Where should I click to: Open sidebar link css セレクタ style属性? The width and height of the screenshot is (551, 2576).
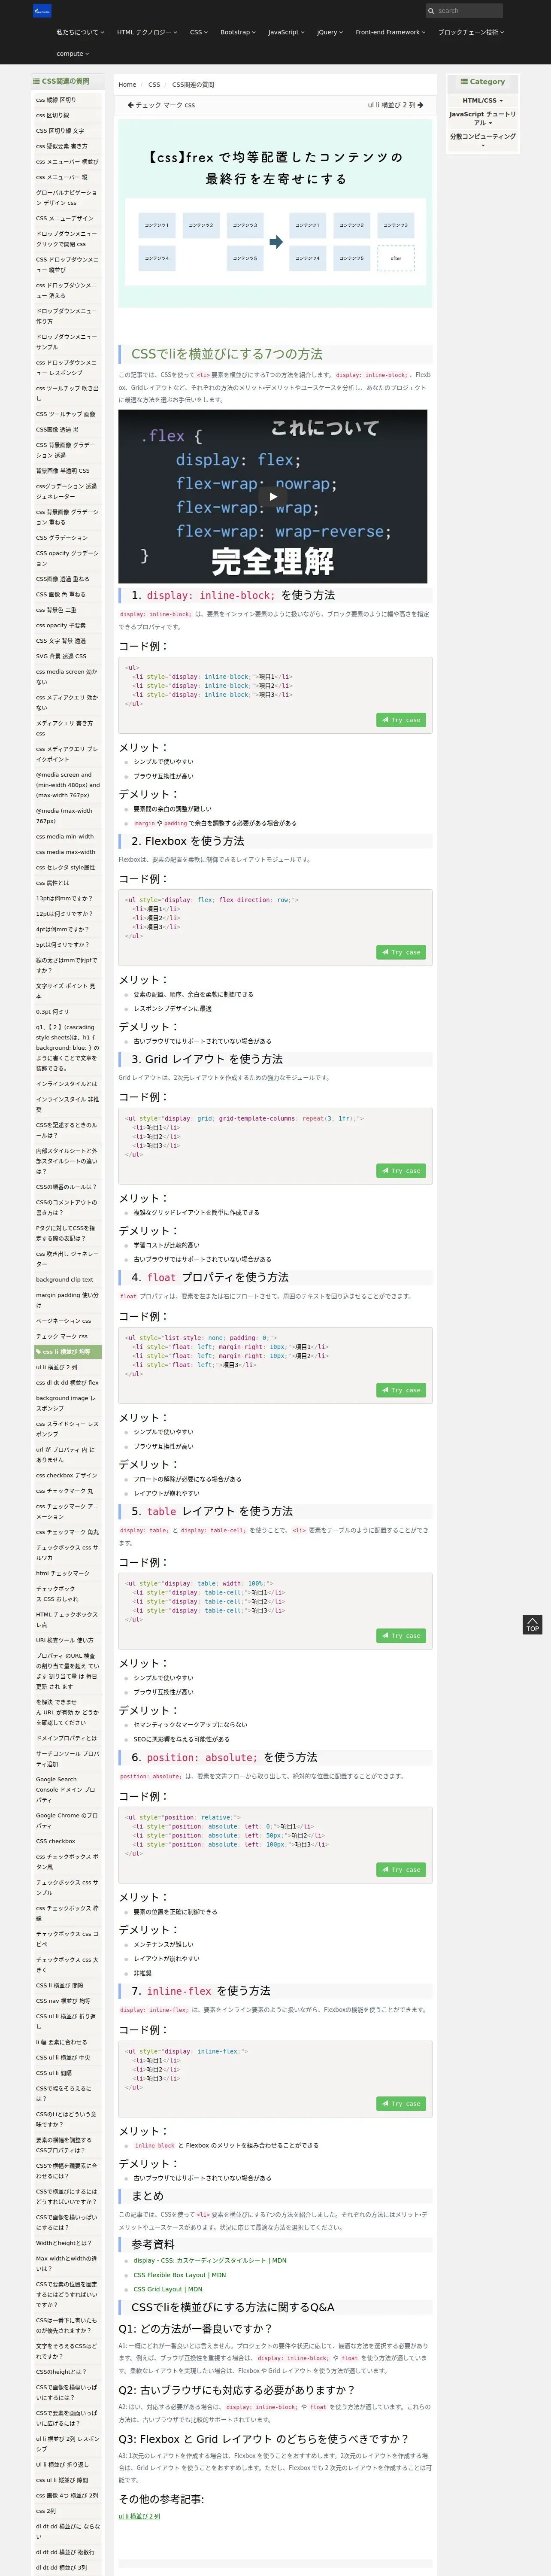(x=66, y=868)
